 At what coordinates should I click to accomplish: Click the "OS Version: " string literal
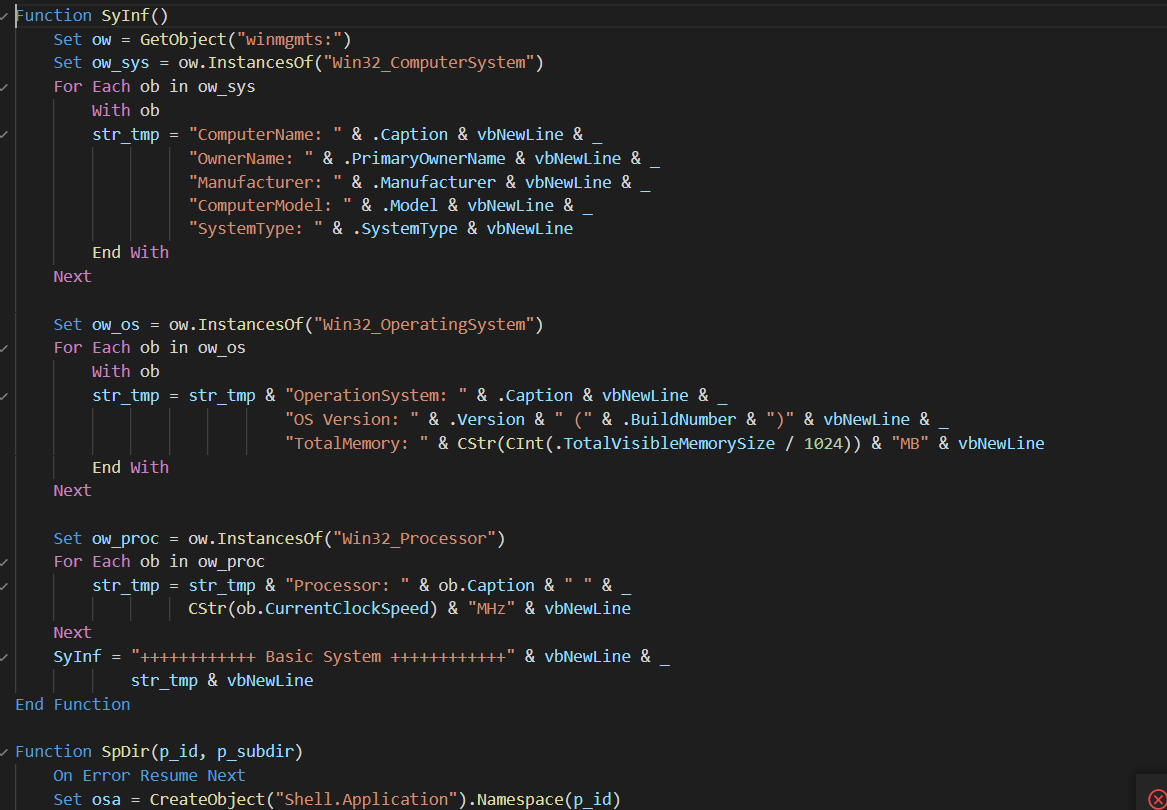tap(352, 420)
